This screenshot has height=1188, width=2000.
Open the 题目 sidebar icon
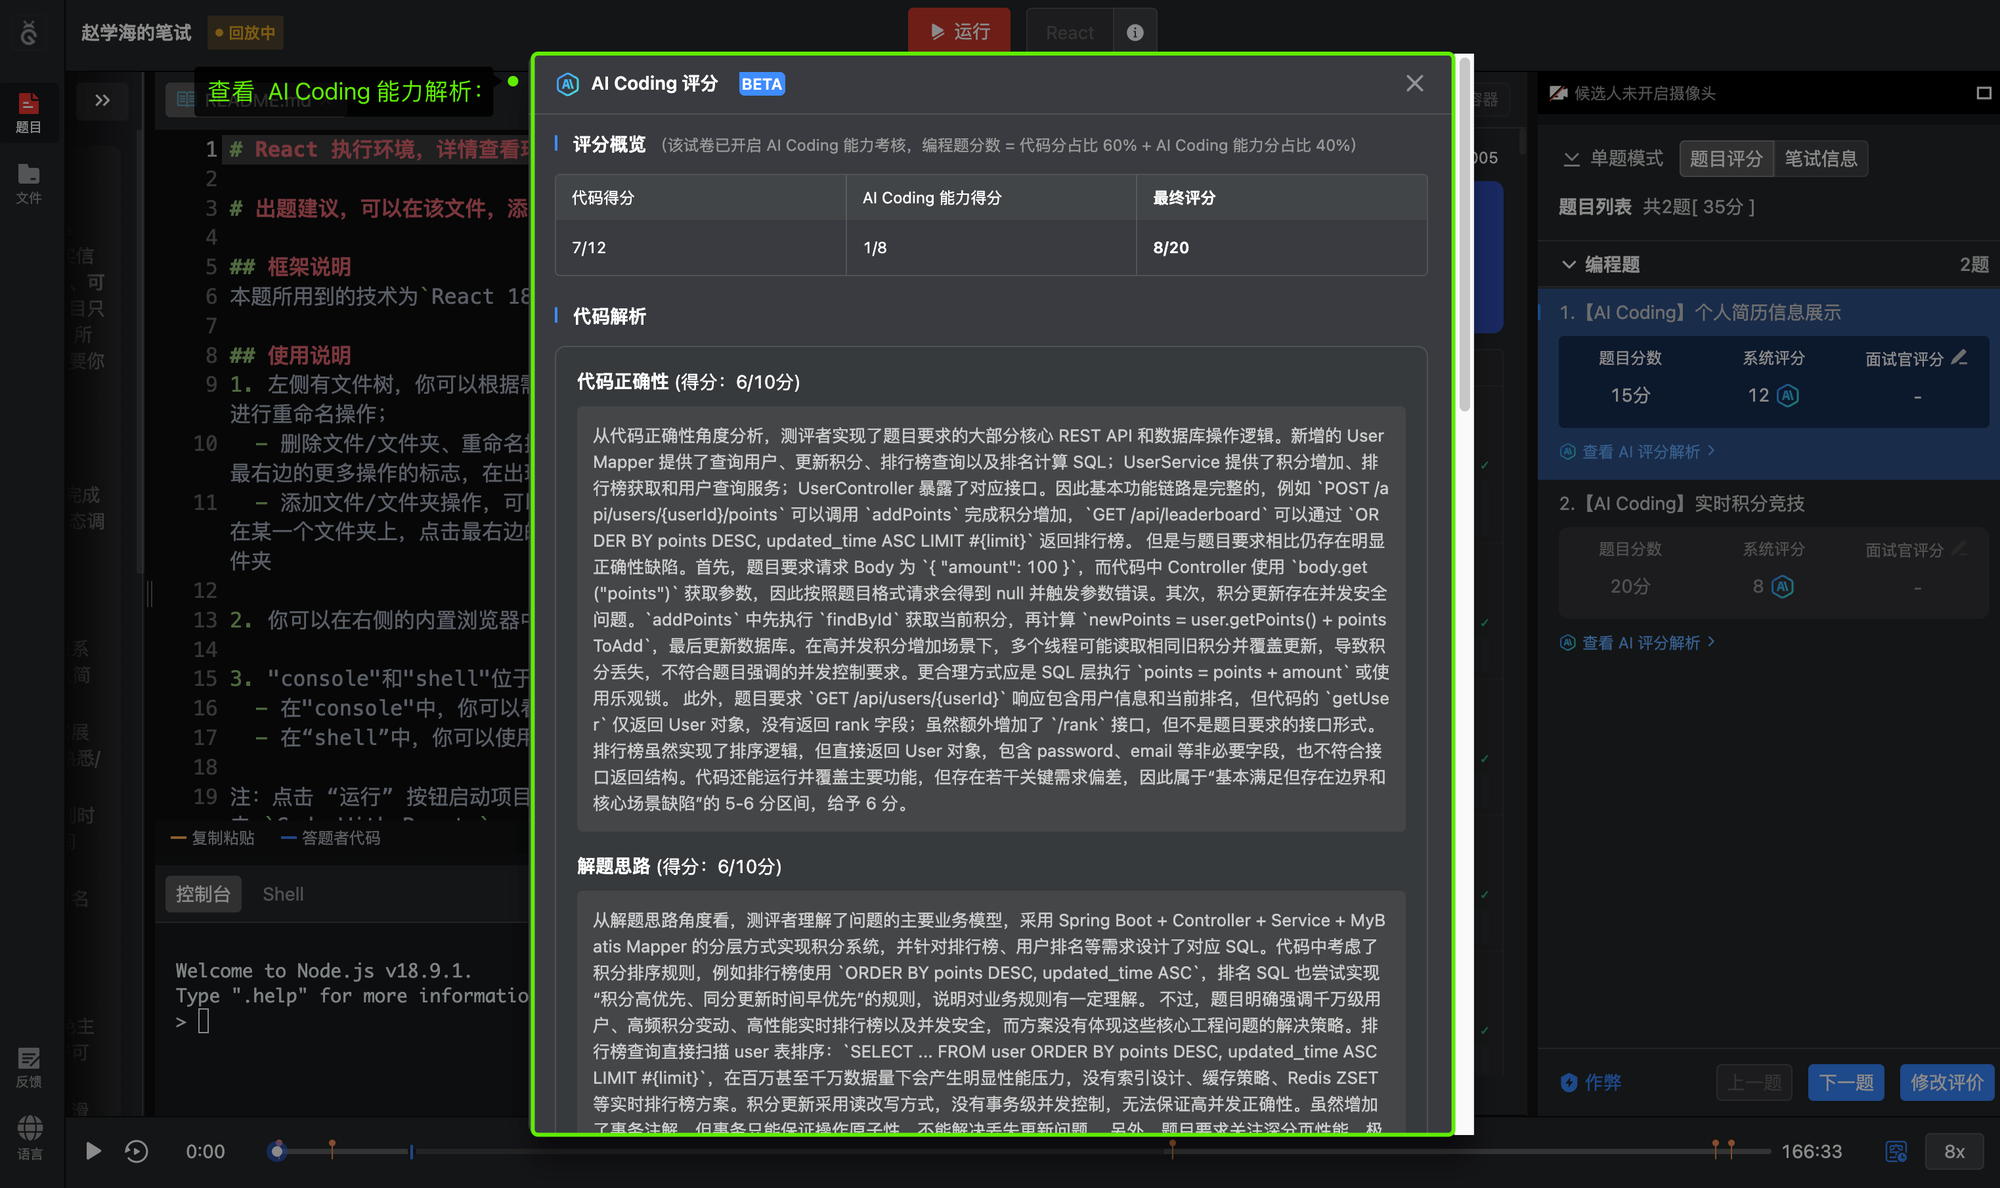29,112
